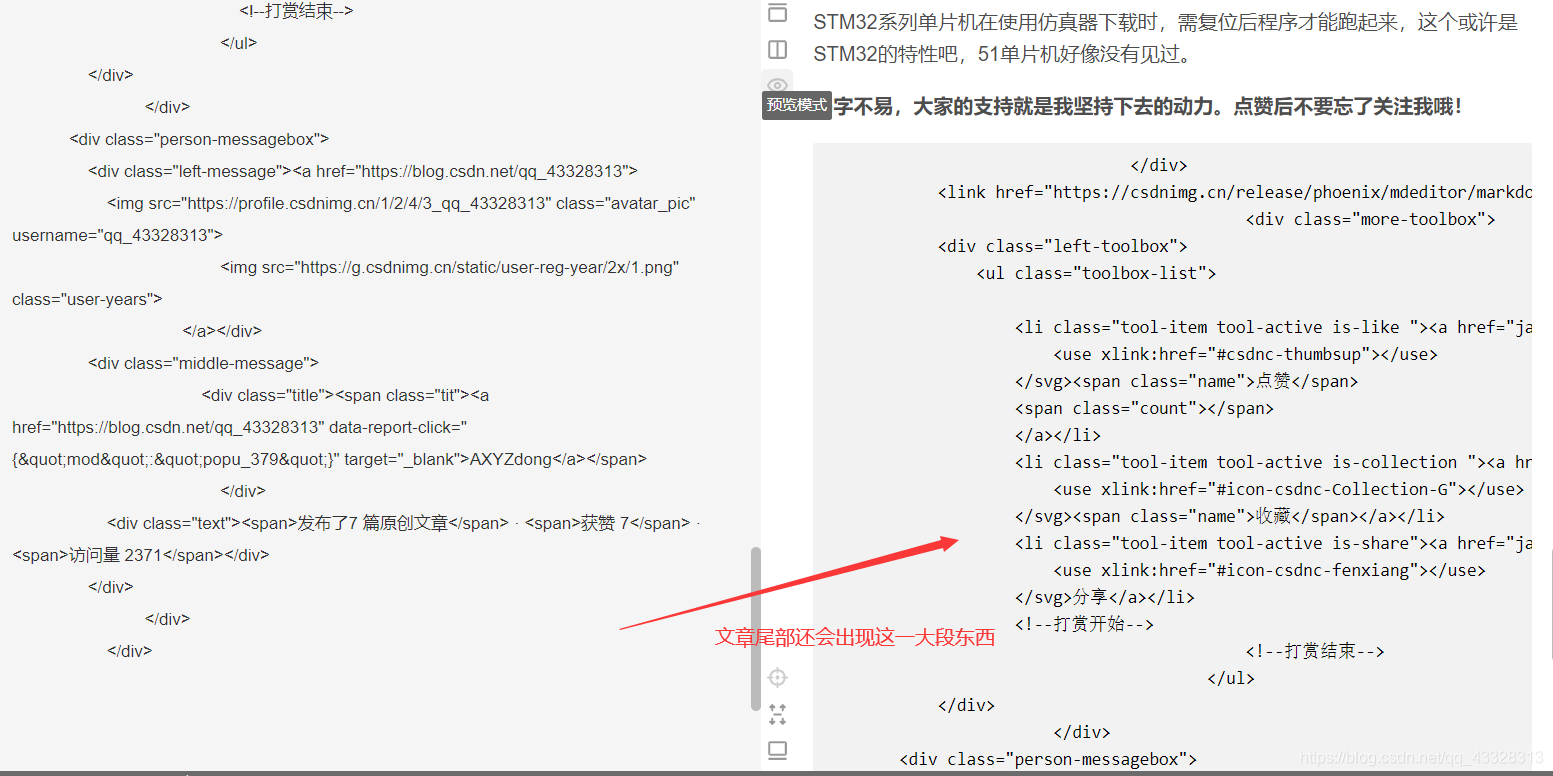Click the 点赞 span name line
Image resolution: width=1553 pixels, height=776 pixels.
tap(1186, 381)
